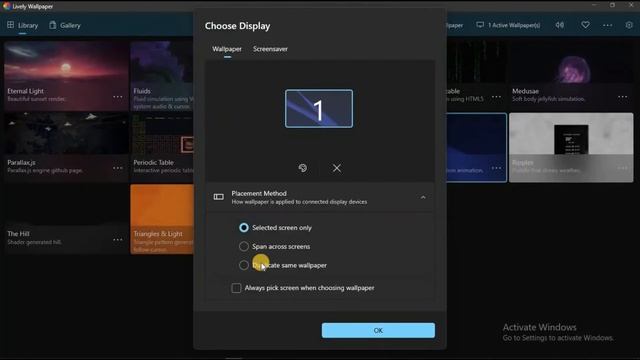Open The Hill wallpaper options menu
Viewport: 640px width, 360px height.
click(118, 240)
